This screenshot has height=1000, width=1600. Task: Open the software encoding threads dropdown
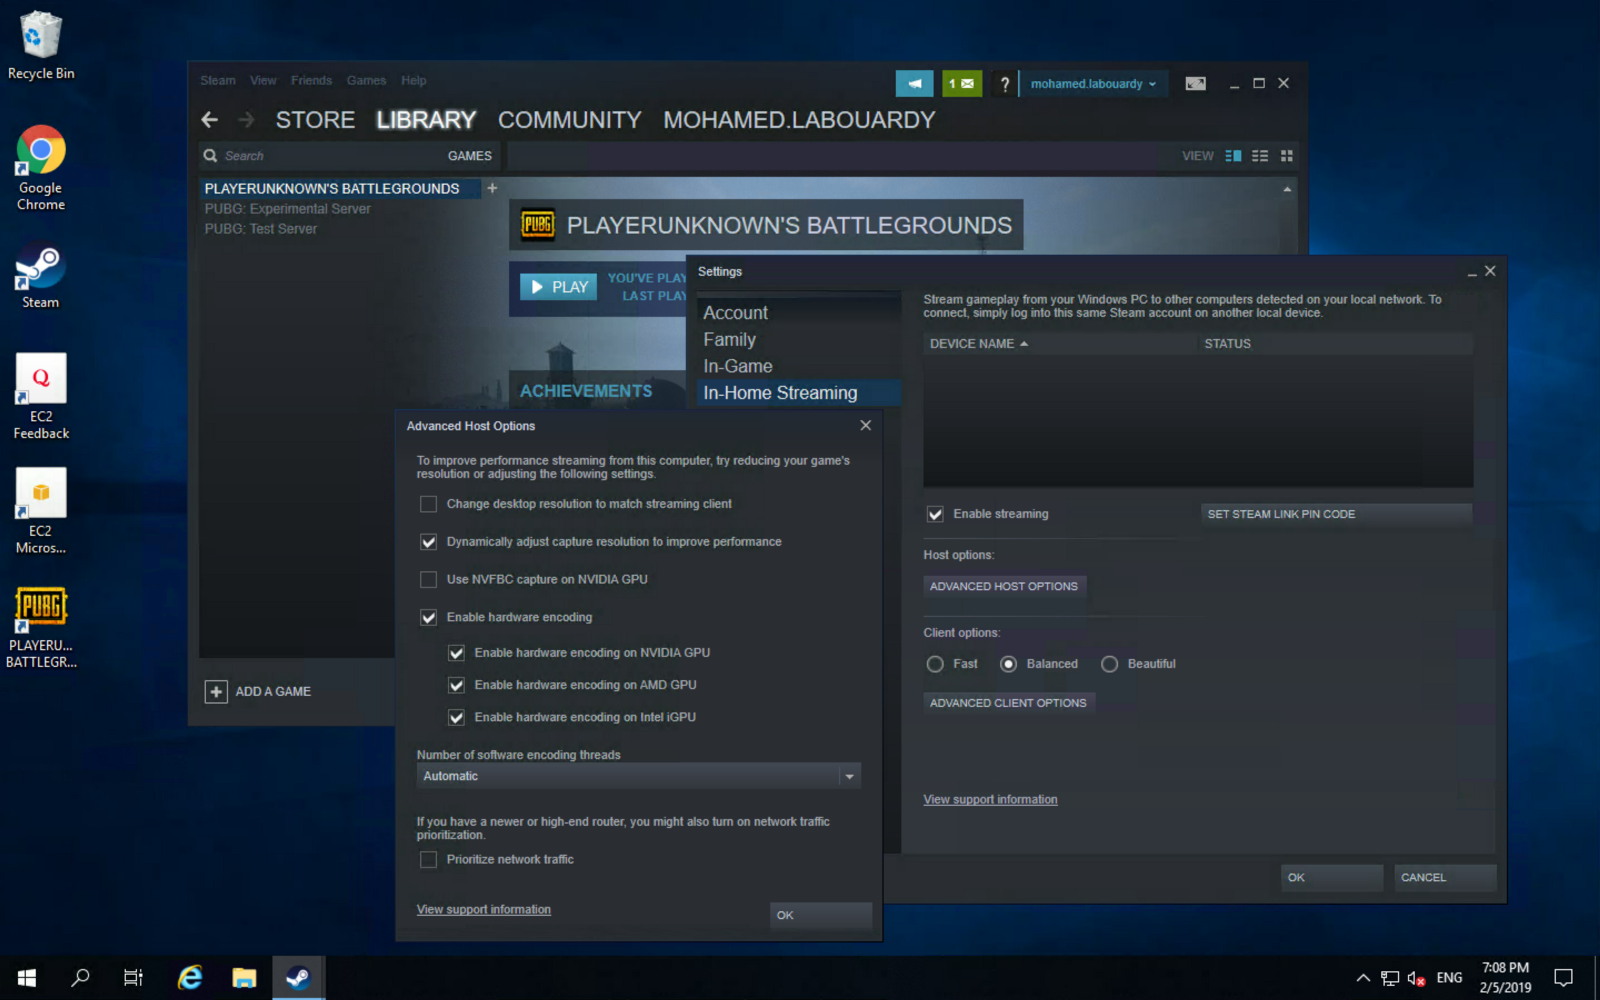pyautogui.click(x=639, y=776)
